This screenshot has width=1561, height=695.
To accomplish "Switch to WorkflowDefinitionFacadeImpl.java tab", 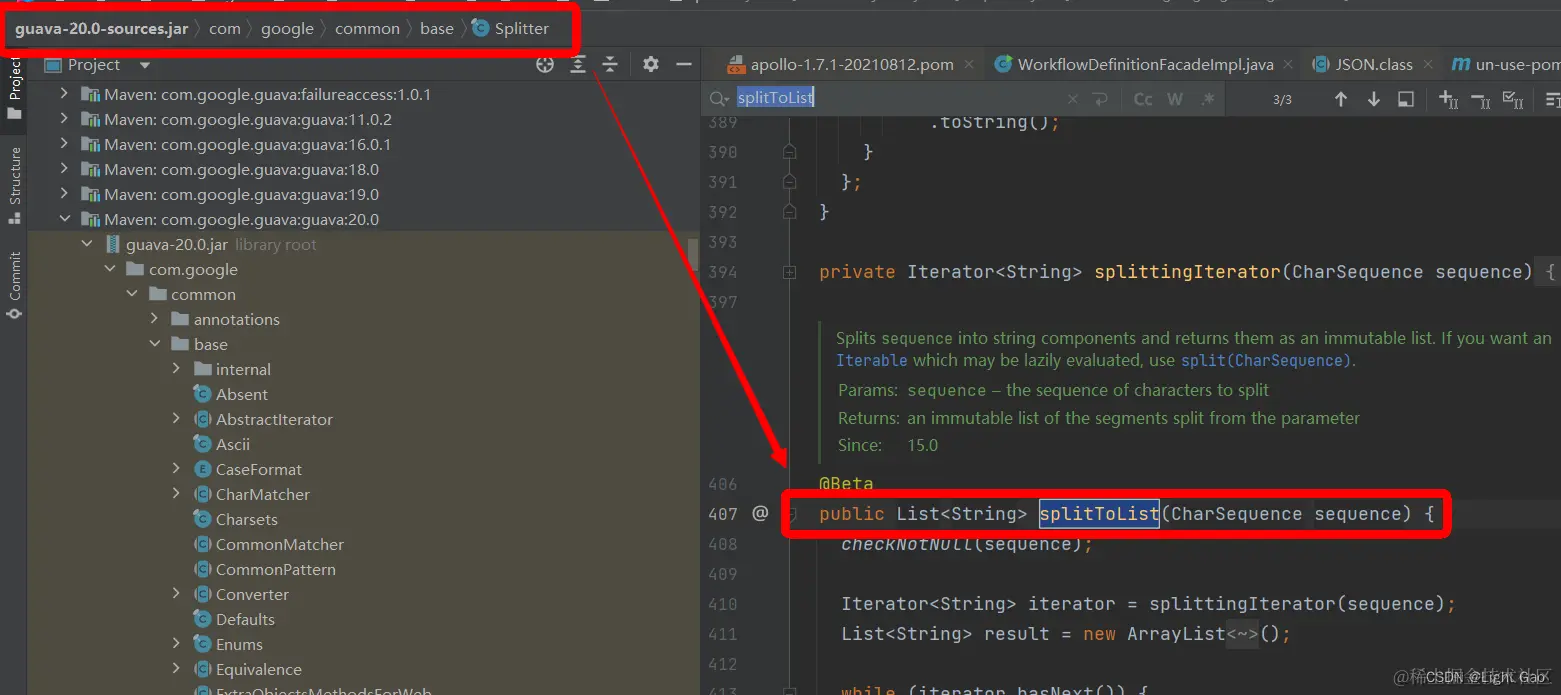I will point(1145,64).
